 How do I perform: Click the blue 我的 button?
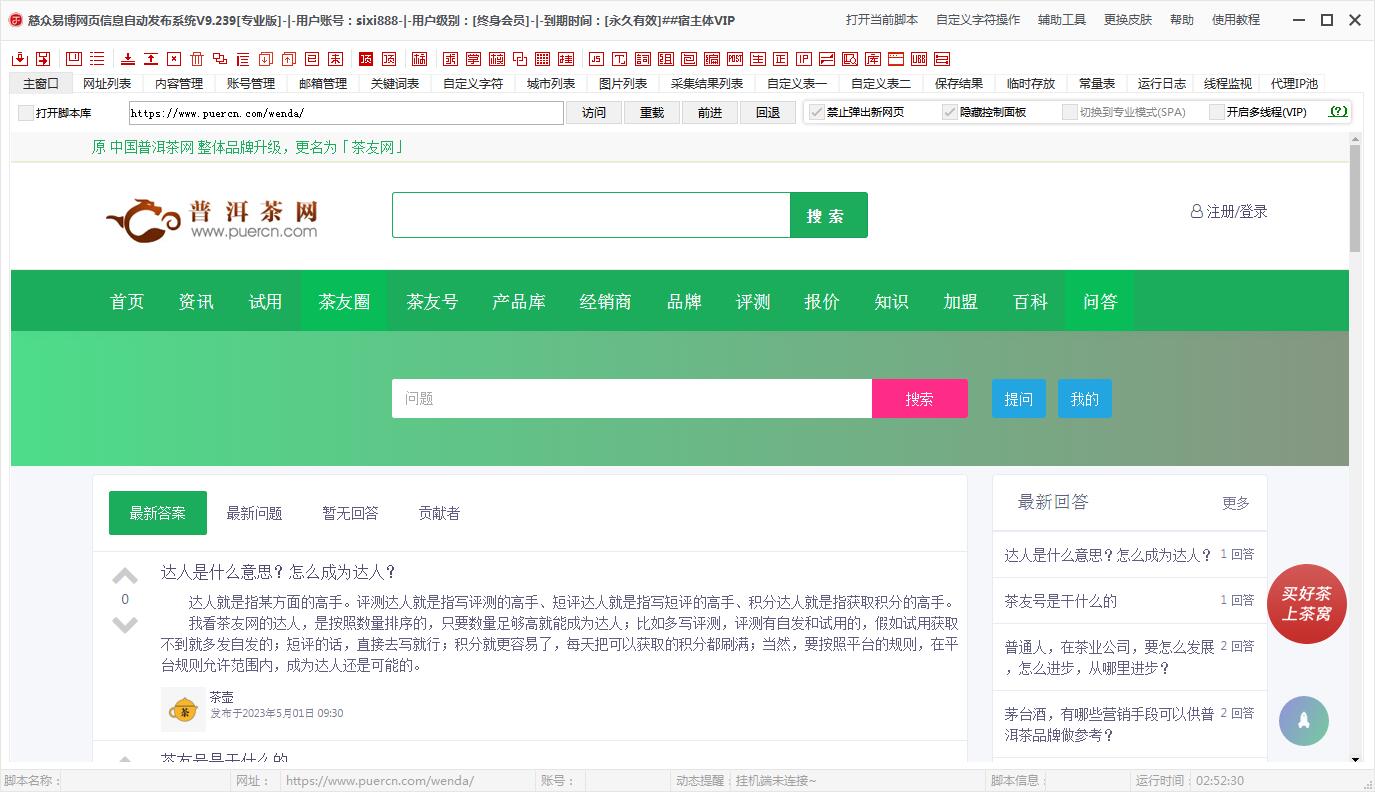(1085, 398)
